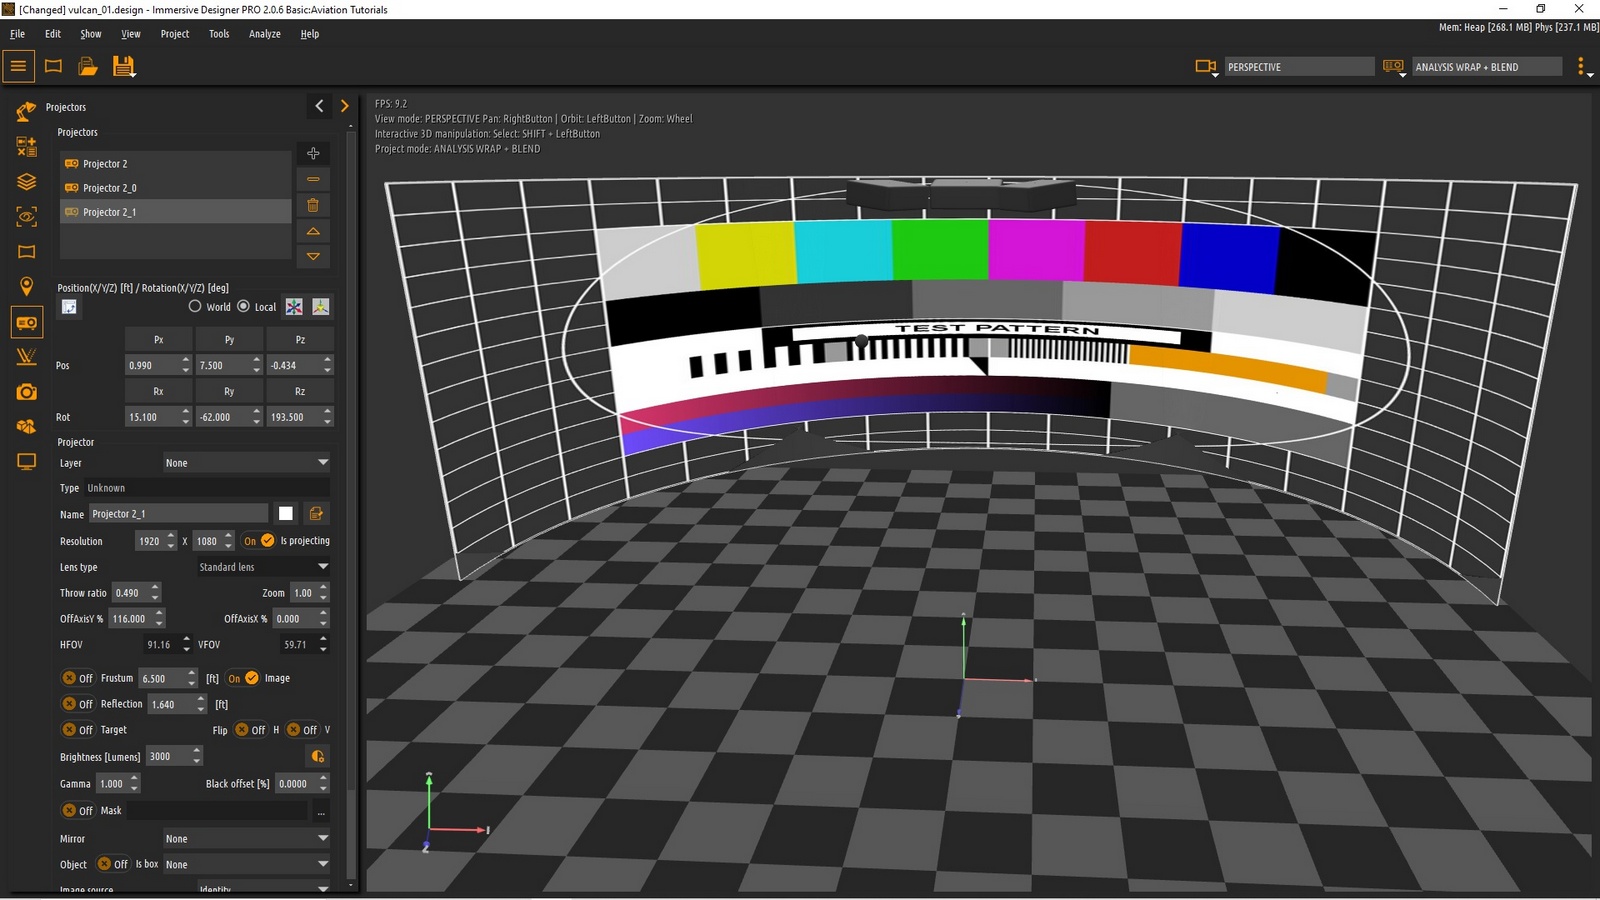
Task: Click the camera view mode icon
Action: tap(1206, 67)
